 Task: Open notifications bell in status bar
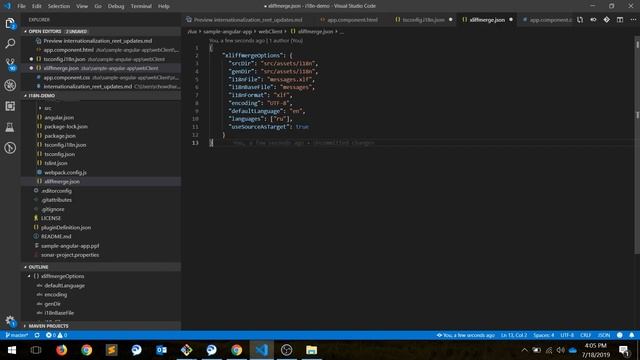point(632,335)
